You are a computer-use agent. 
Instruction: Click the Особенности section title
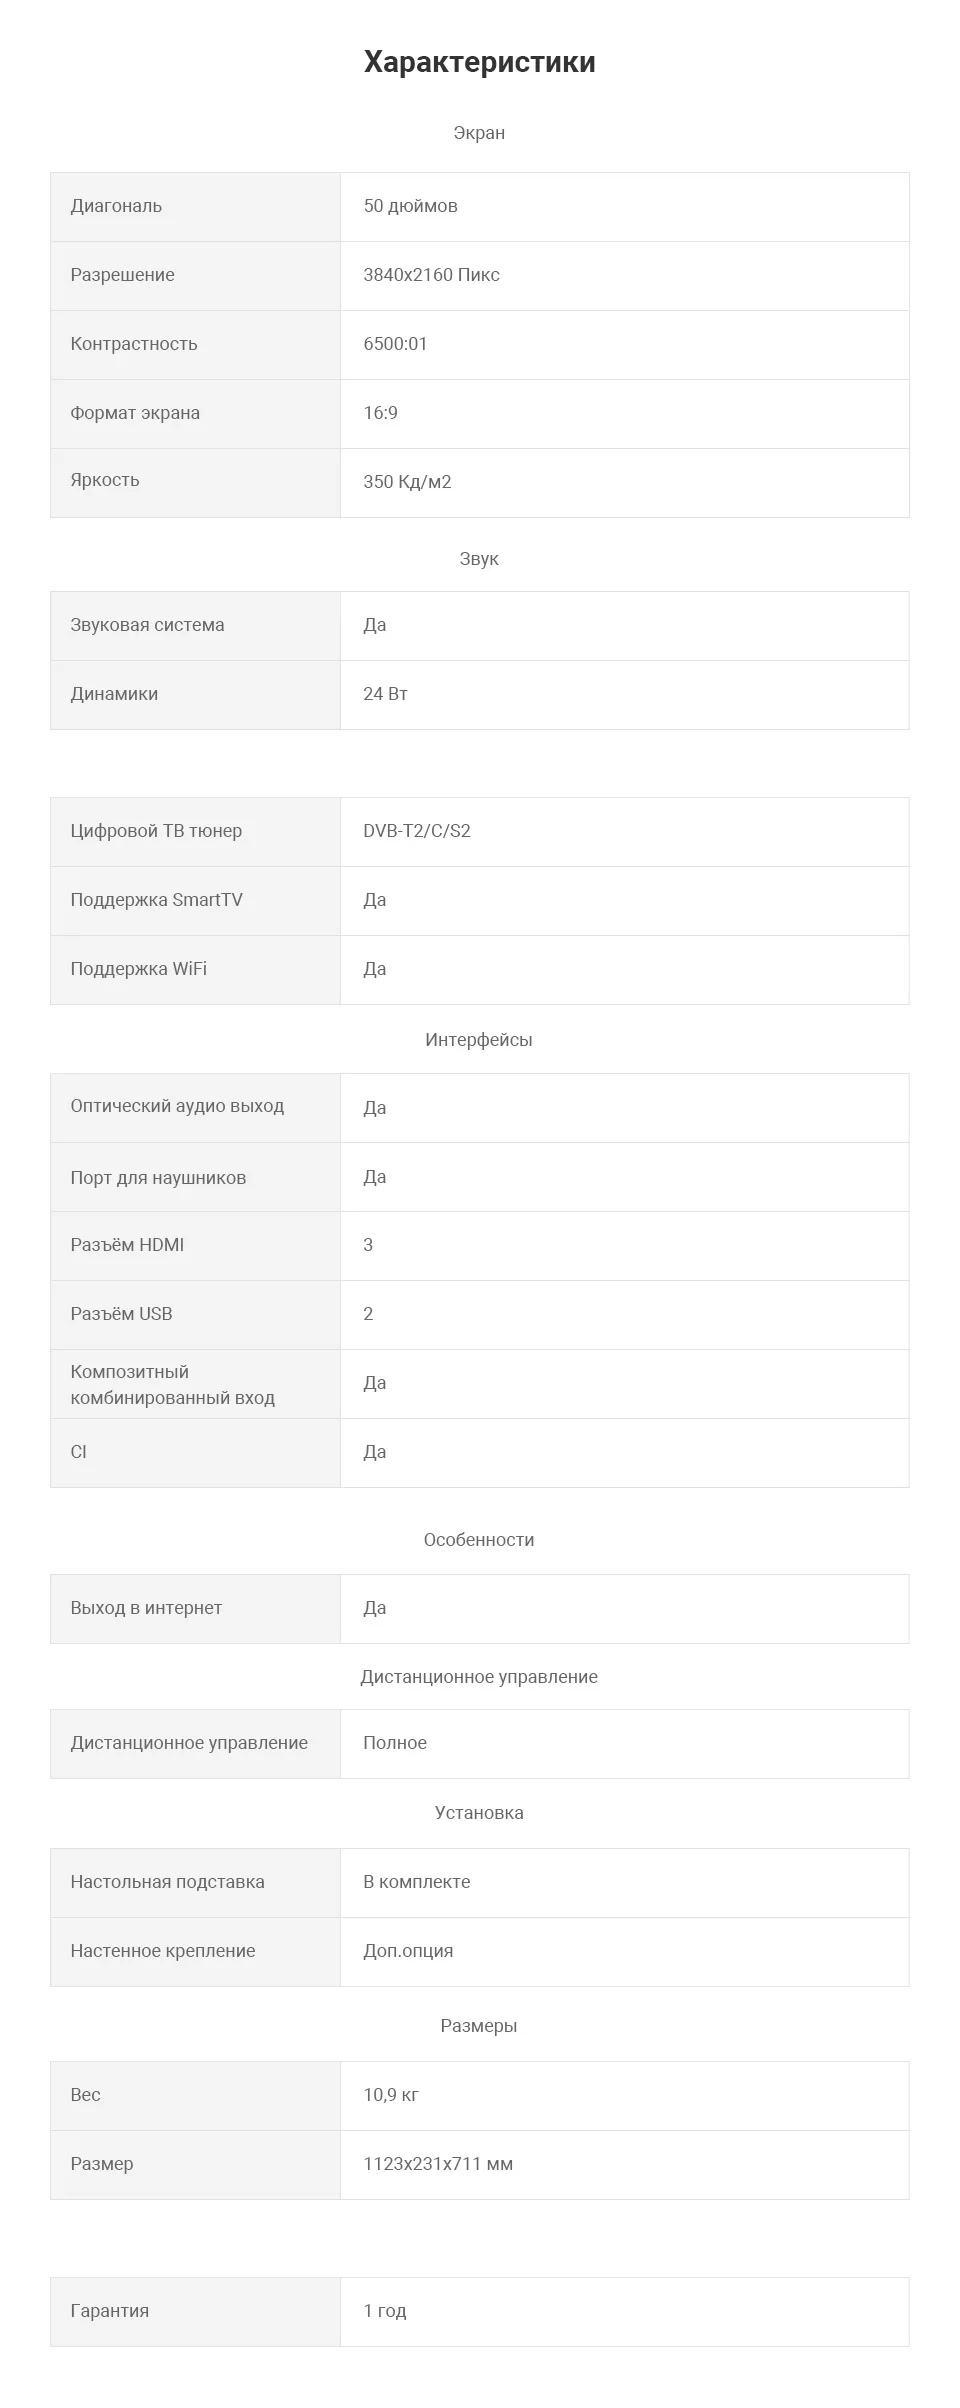point(479,1540)
